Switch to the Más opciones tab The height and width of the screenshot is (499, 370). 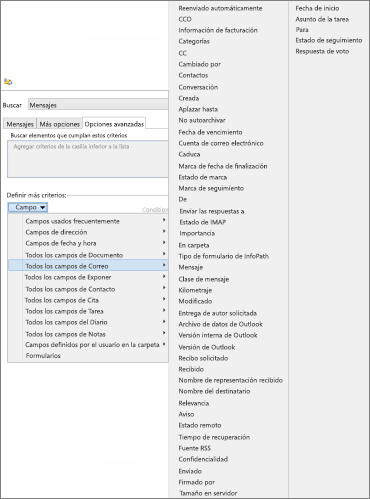click(x=59, y=124)
